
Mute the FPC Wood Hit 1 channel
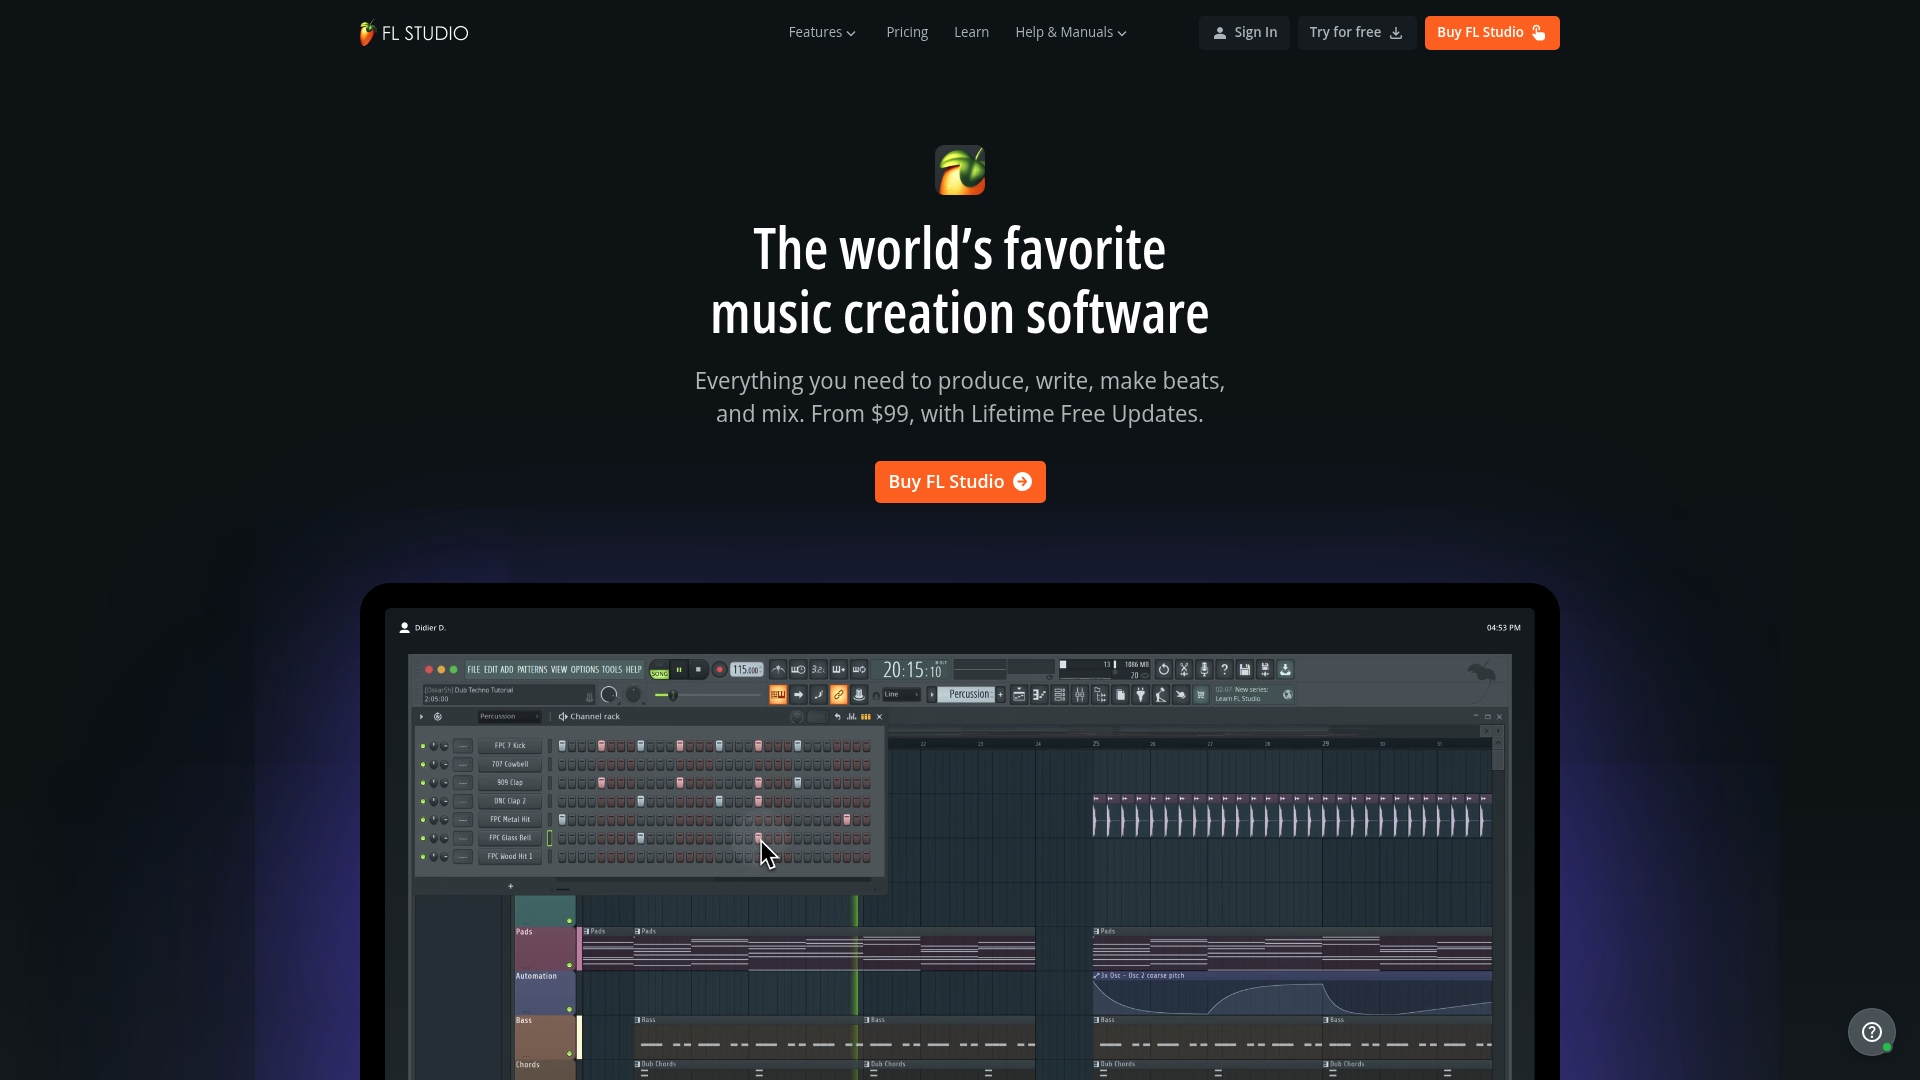[x=423, y=857]
